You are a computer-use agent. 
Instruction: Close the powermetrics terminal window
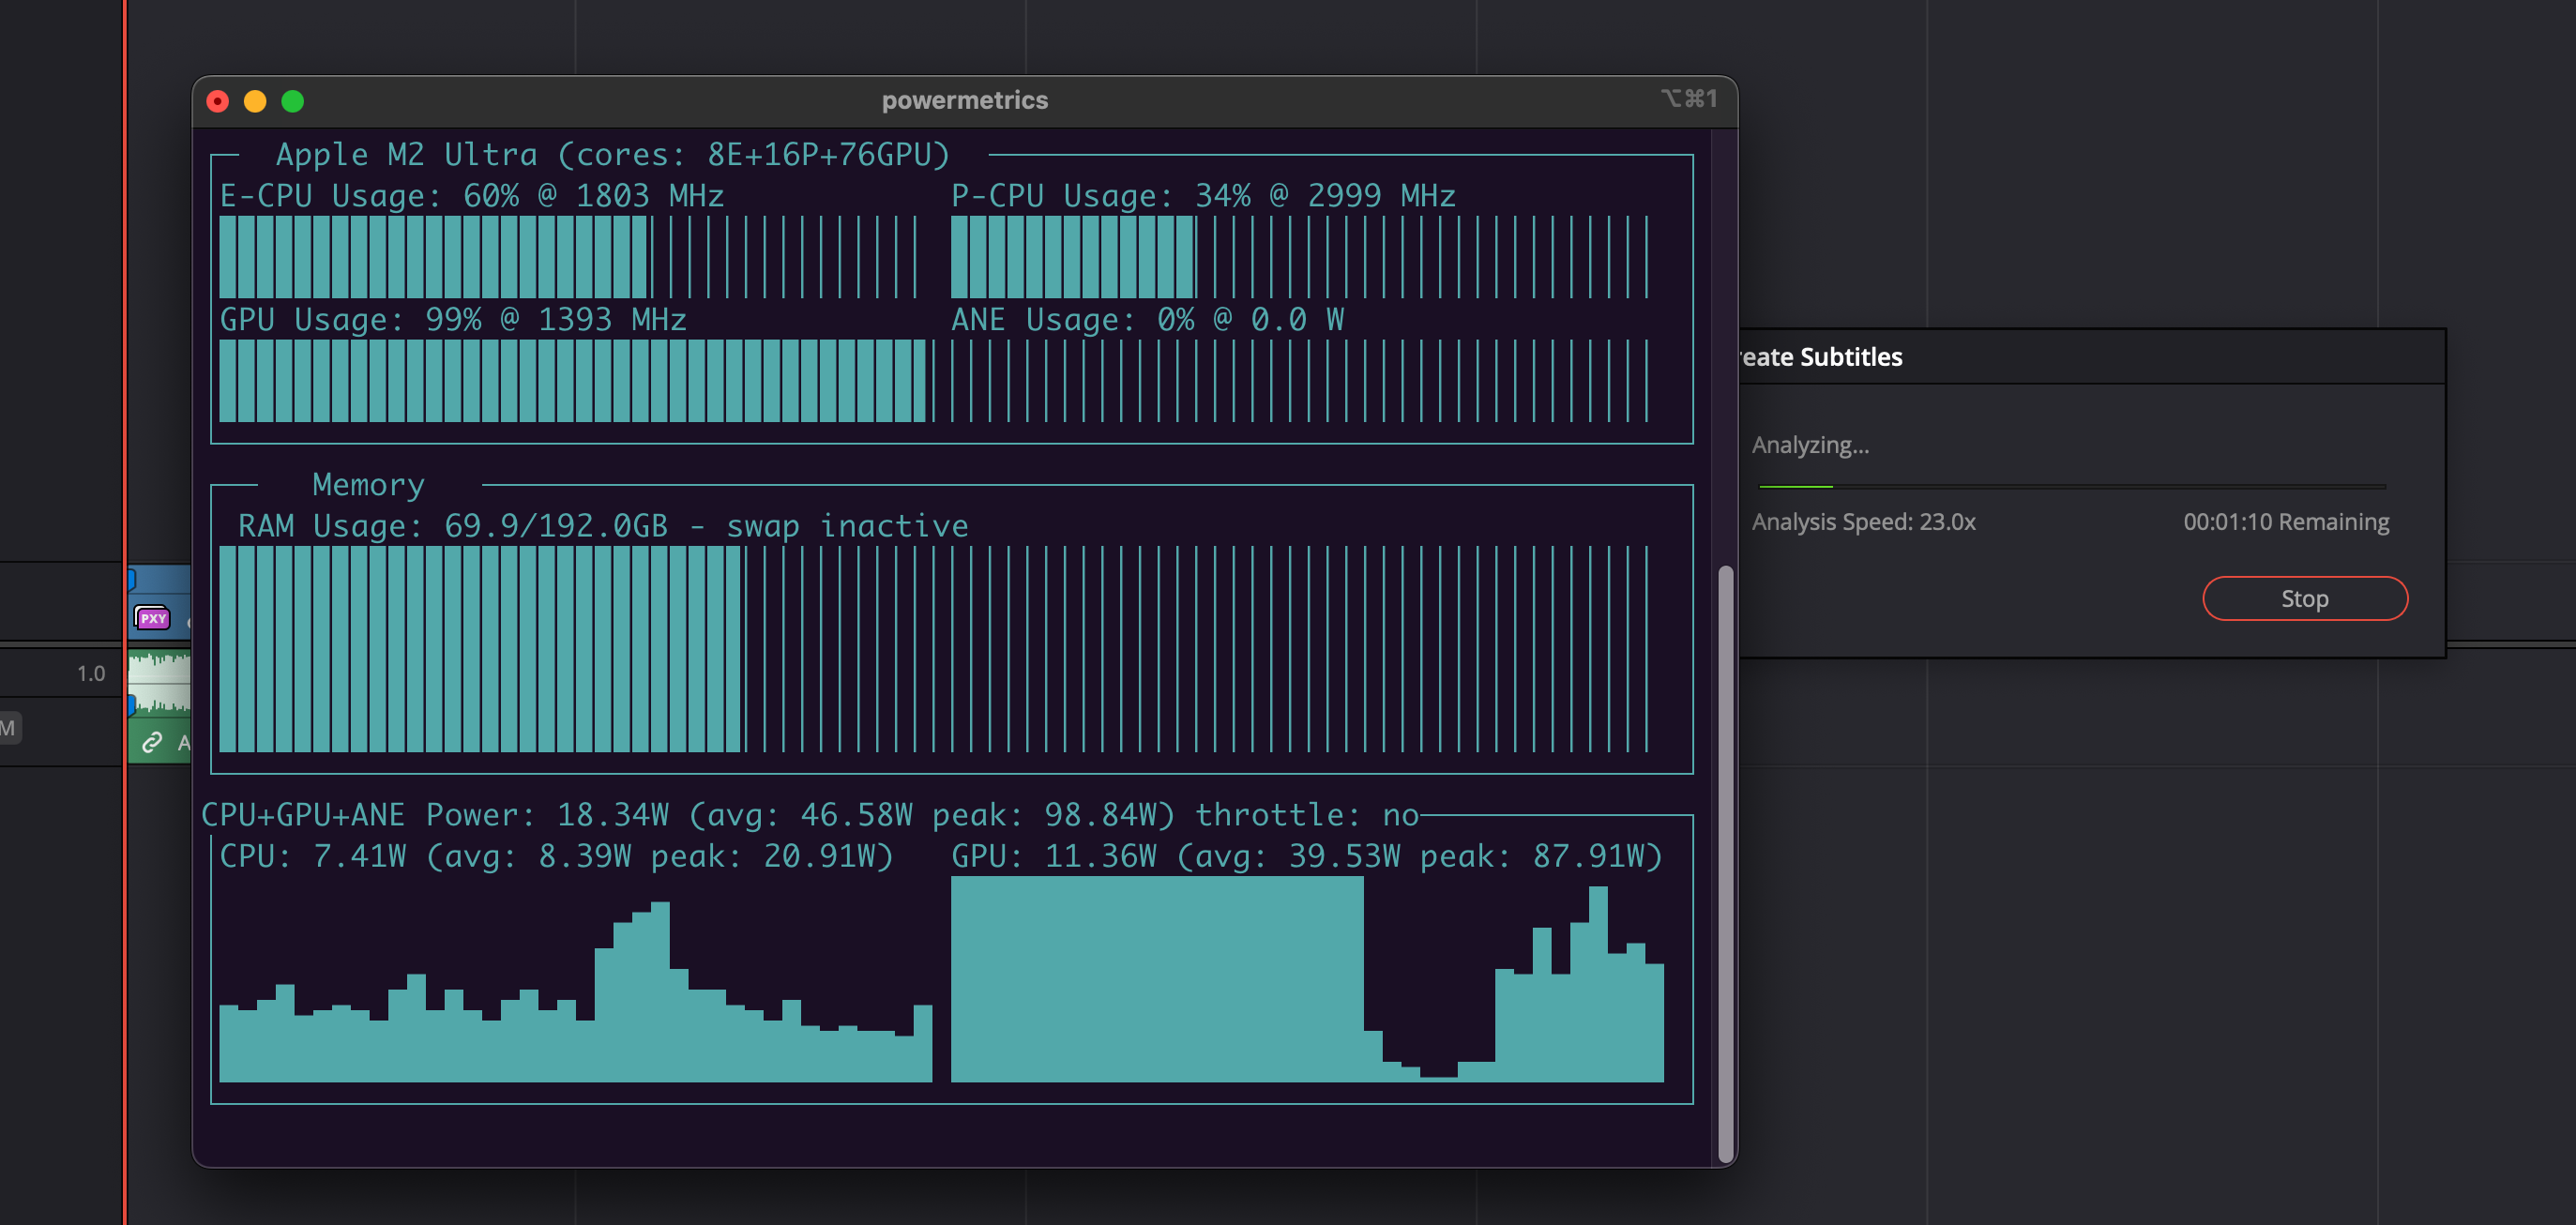click(x=217, y=101)
